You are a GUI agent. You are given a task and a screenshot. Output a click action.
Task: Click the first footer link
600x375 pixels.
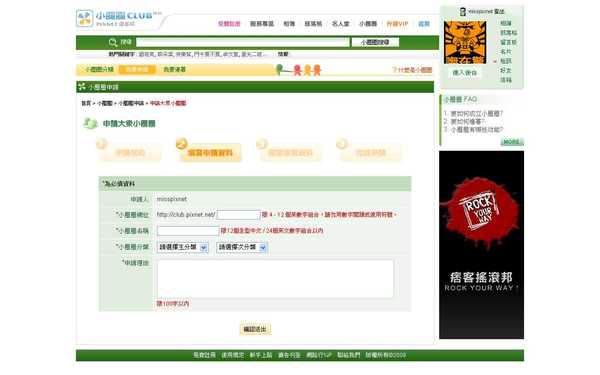tap(204, 355)
